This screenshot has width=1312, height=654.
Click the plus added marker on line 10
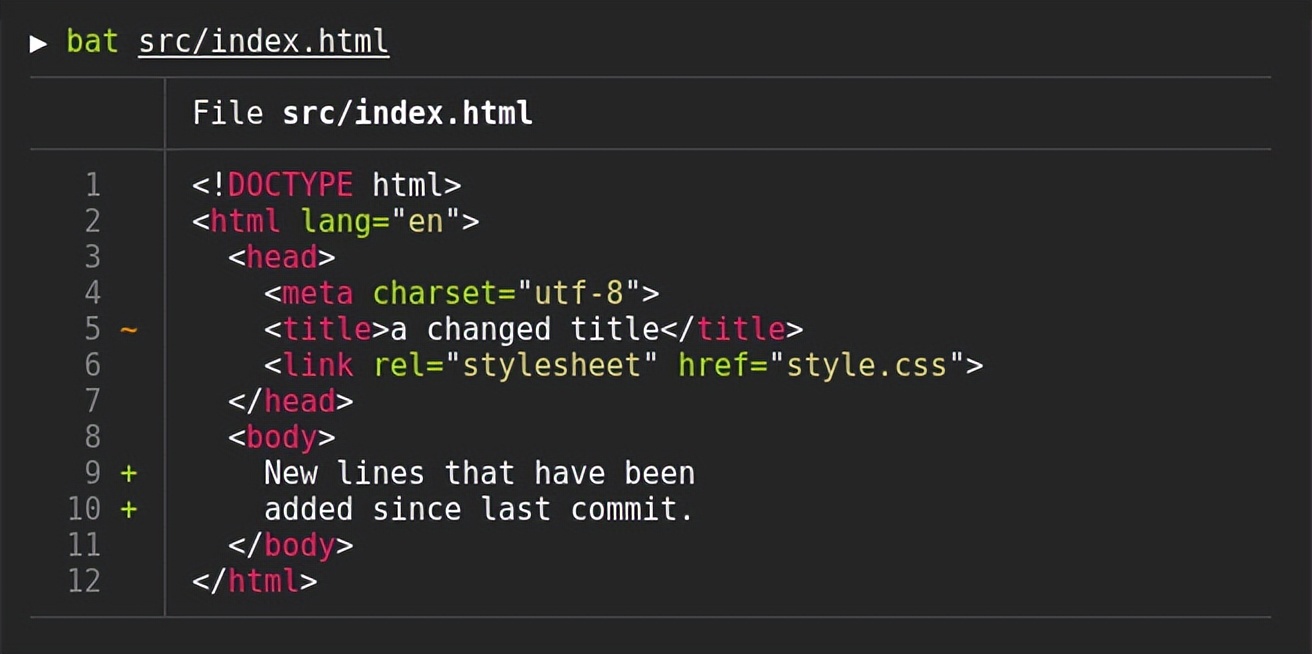pos(129,509)
